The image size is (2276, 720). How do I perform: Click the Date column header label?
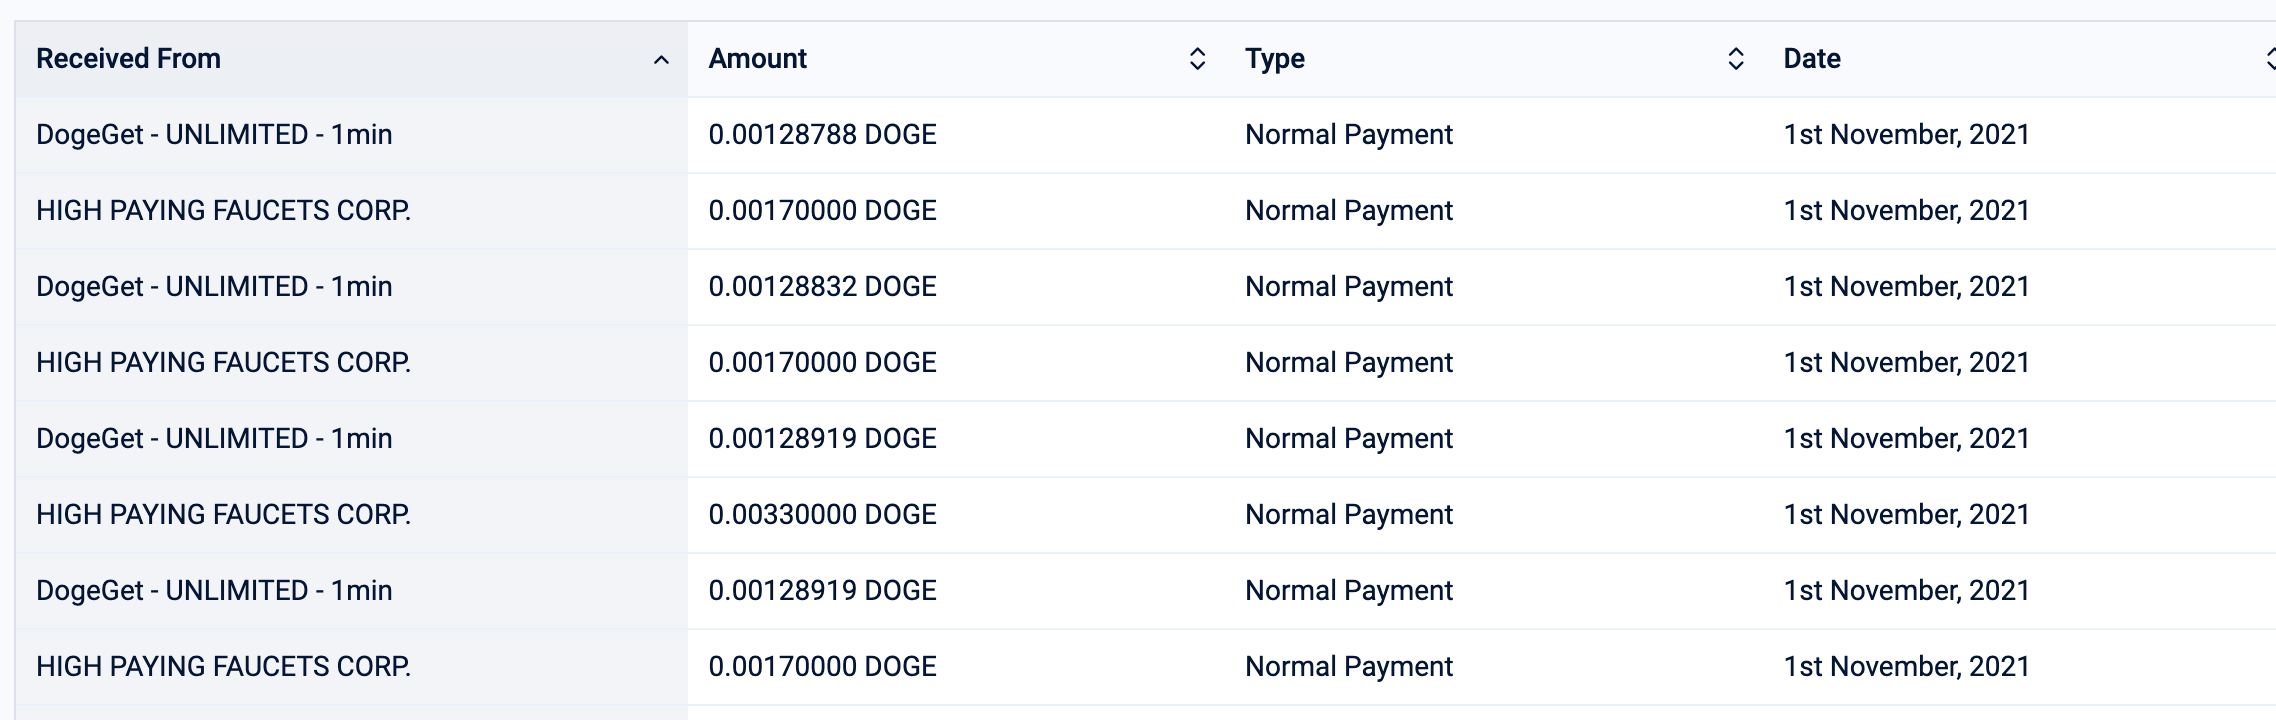click(1812, 59)
